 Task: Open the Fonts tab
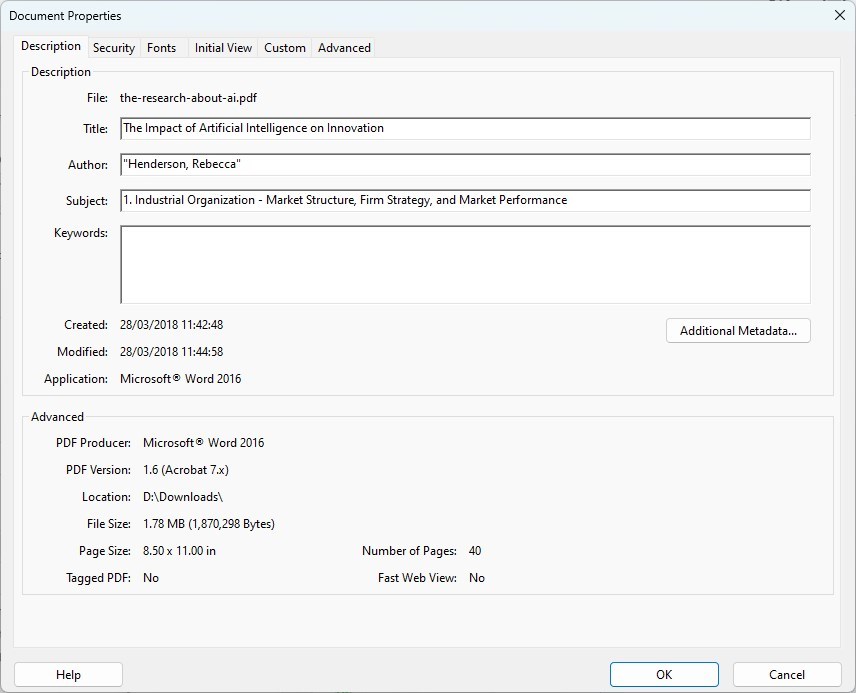coord(161,48)
